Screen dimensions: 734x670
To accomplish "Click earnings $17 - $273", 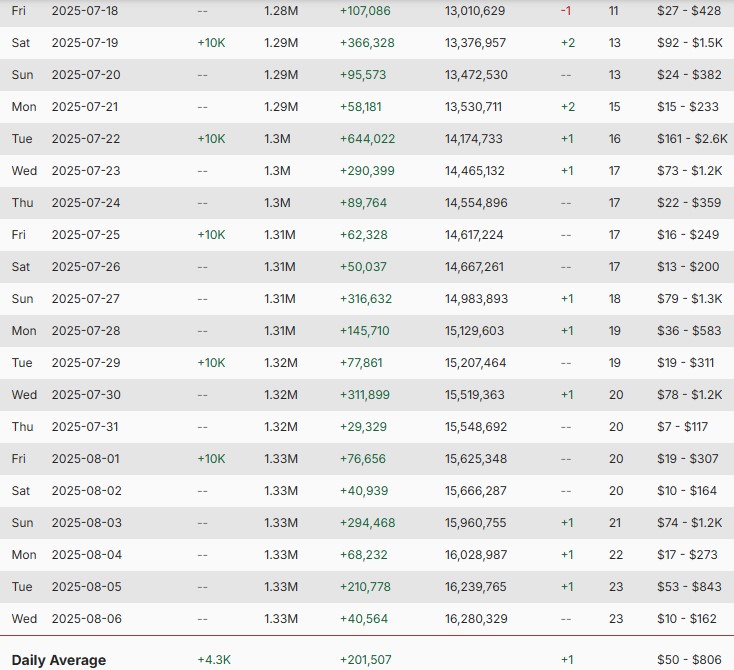I will click(x=687, y=554).
